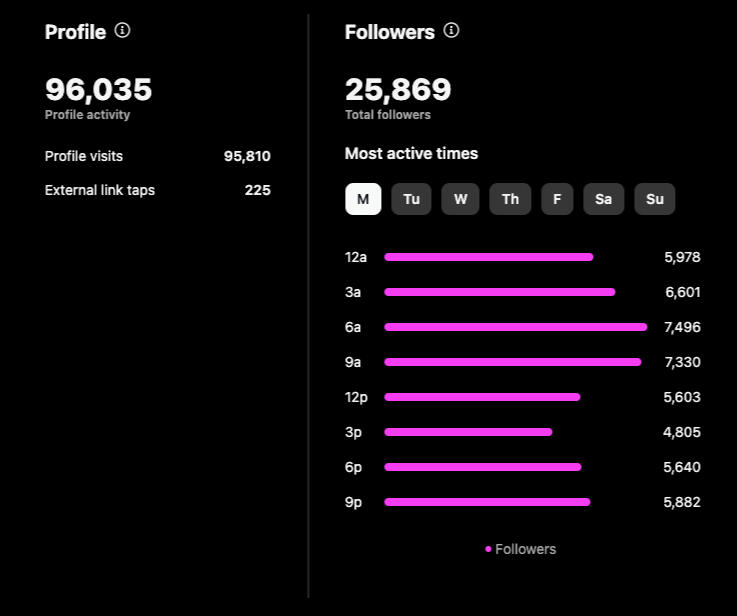Image resolution: width=737 pixels, height=616 pixels.
Task: Click the 6p activity bar
Action: coord(483,467)
